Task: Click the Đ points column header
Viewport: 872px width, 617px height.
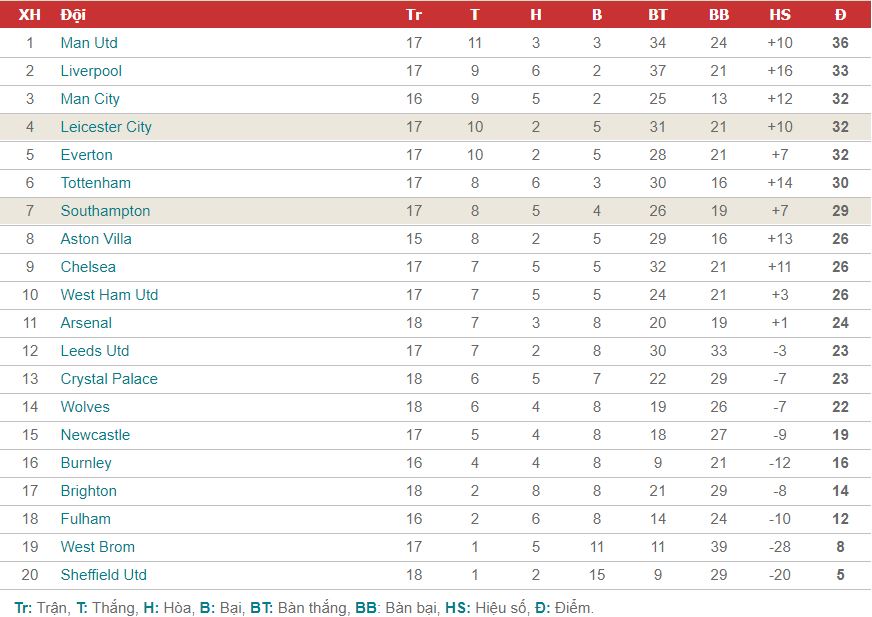Action: click(840, 14)
